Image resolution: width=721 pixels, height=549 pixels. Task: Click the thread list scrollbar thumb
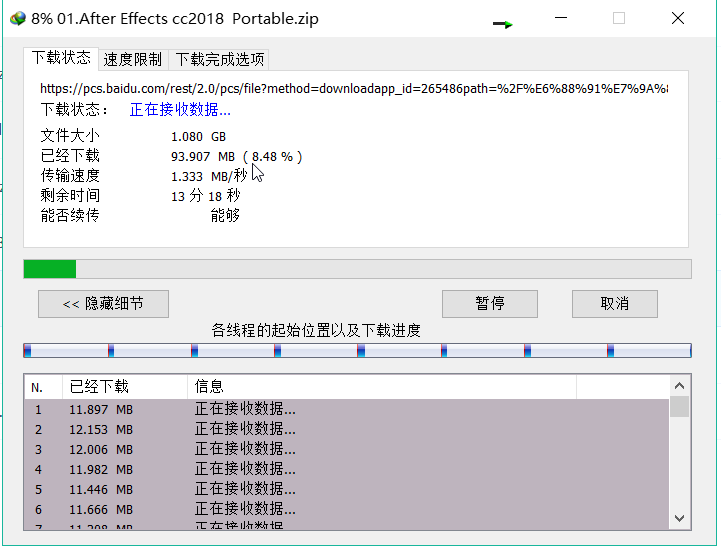pyautogui.click(x=680, y=406)
